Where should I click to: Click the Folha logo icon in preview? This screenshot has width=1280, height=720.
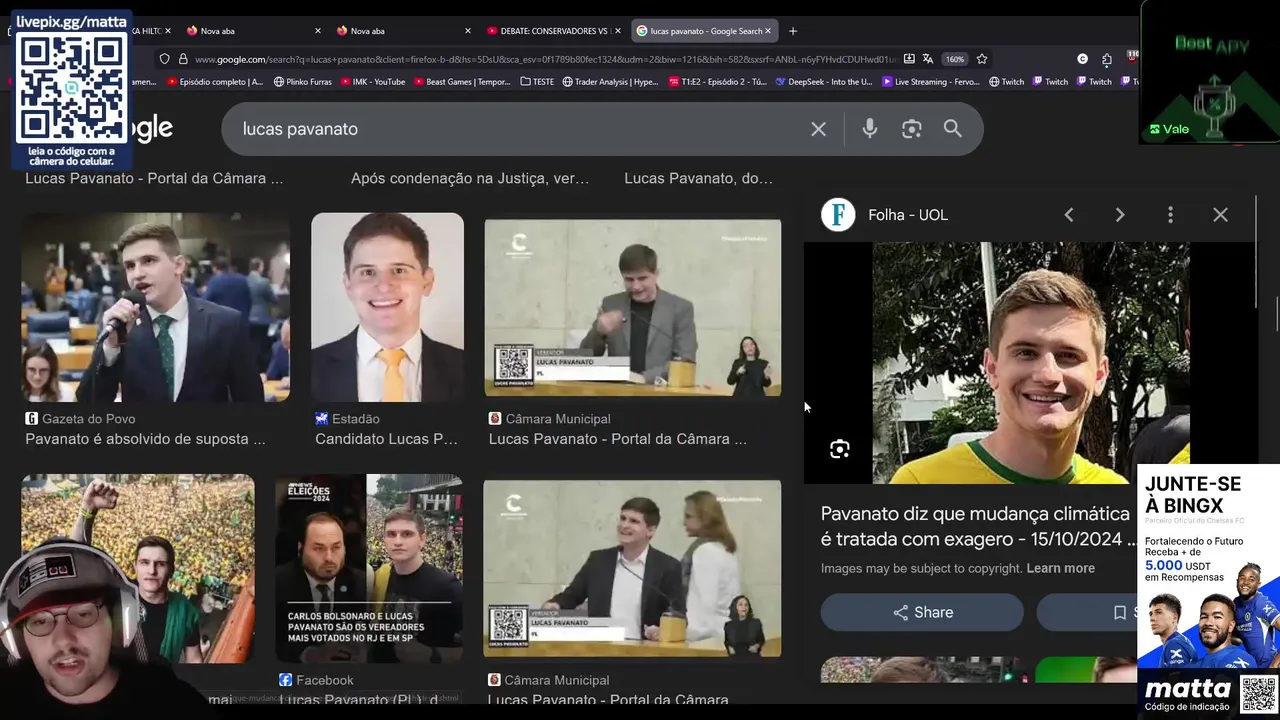(x=838, y=215)
